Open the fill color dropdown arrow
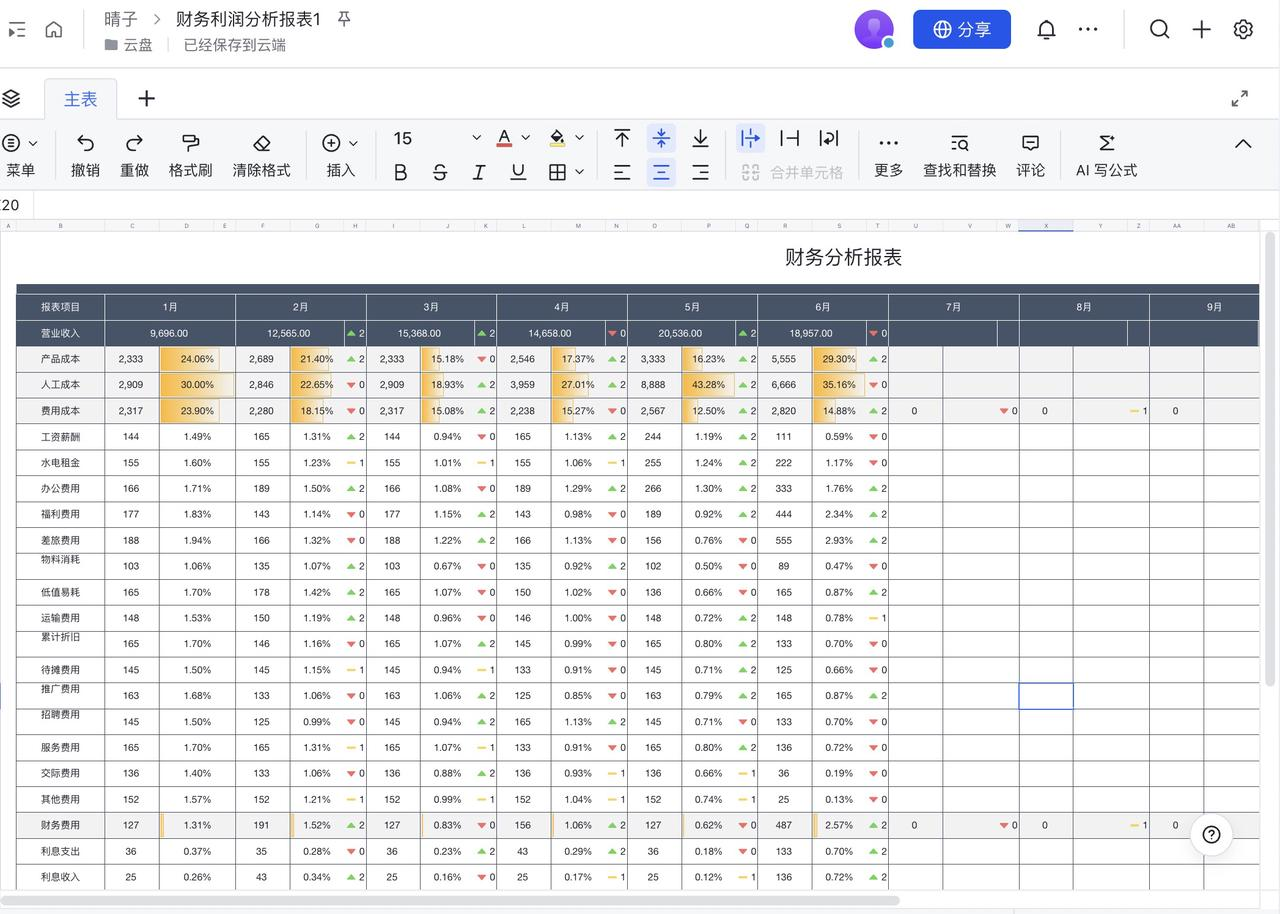 [x=579, y=138]
